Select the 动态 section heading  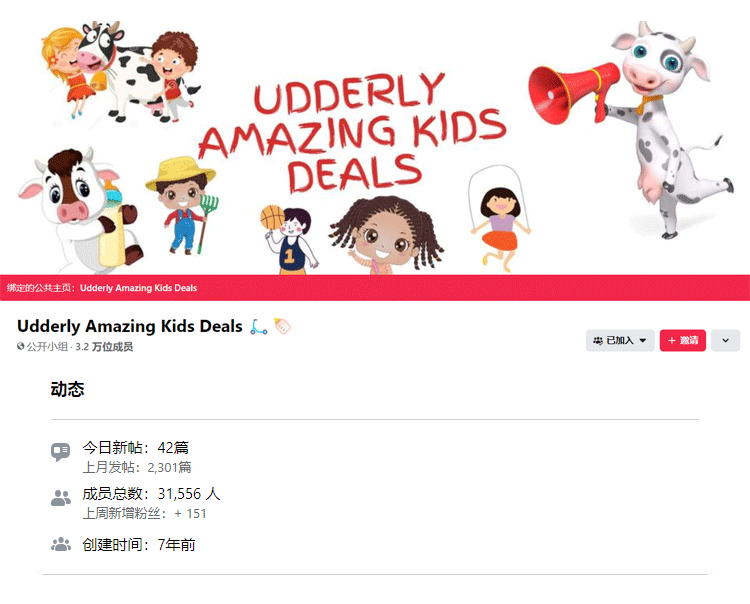67,389
